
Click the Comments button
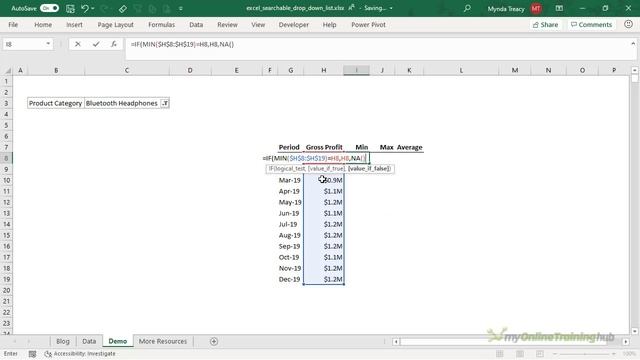coord(591,24)
